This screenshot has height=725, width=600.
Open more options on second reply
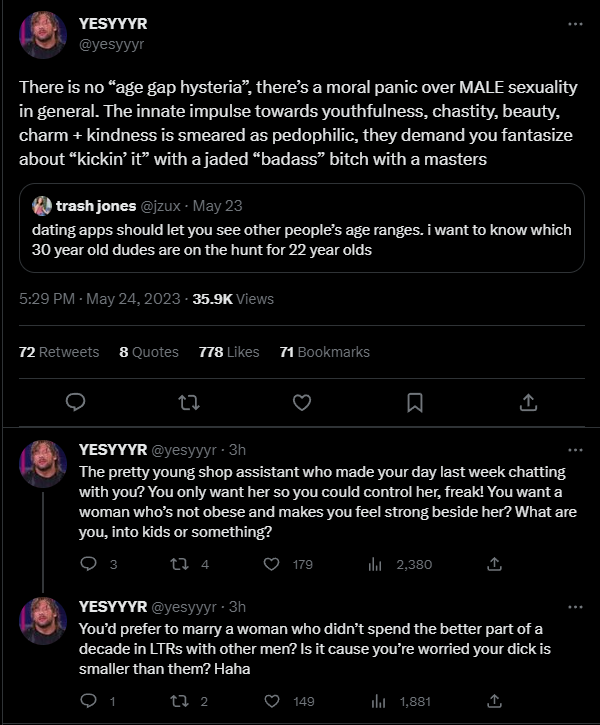(x=574, y=607)
